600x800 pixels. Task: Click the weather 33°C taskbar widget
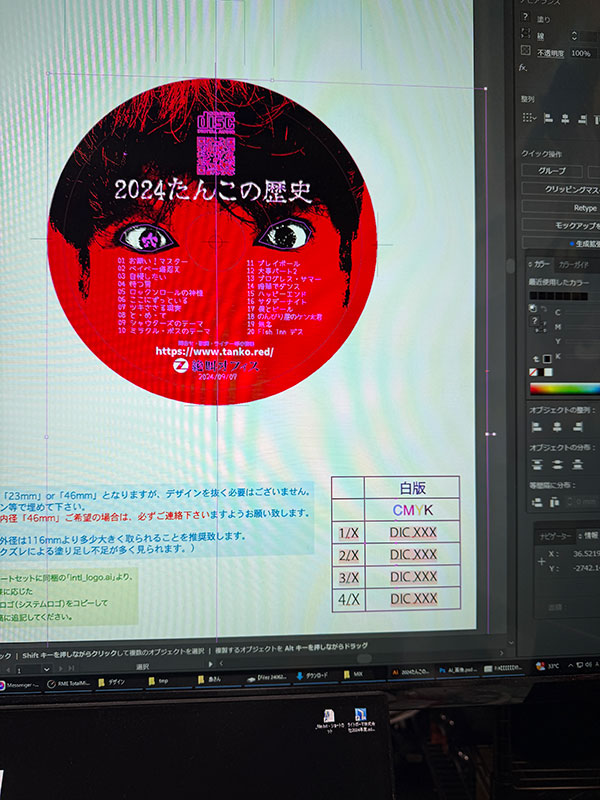click(548, 666)
